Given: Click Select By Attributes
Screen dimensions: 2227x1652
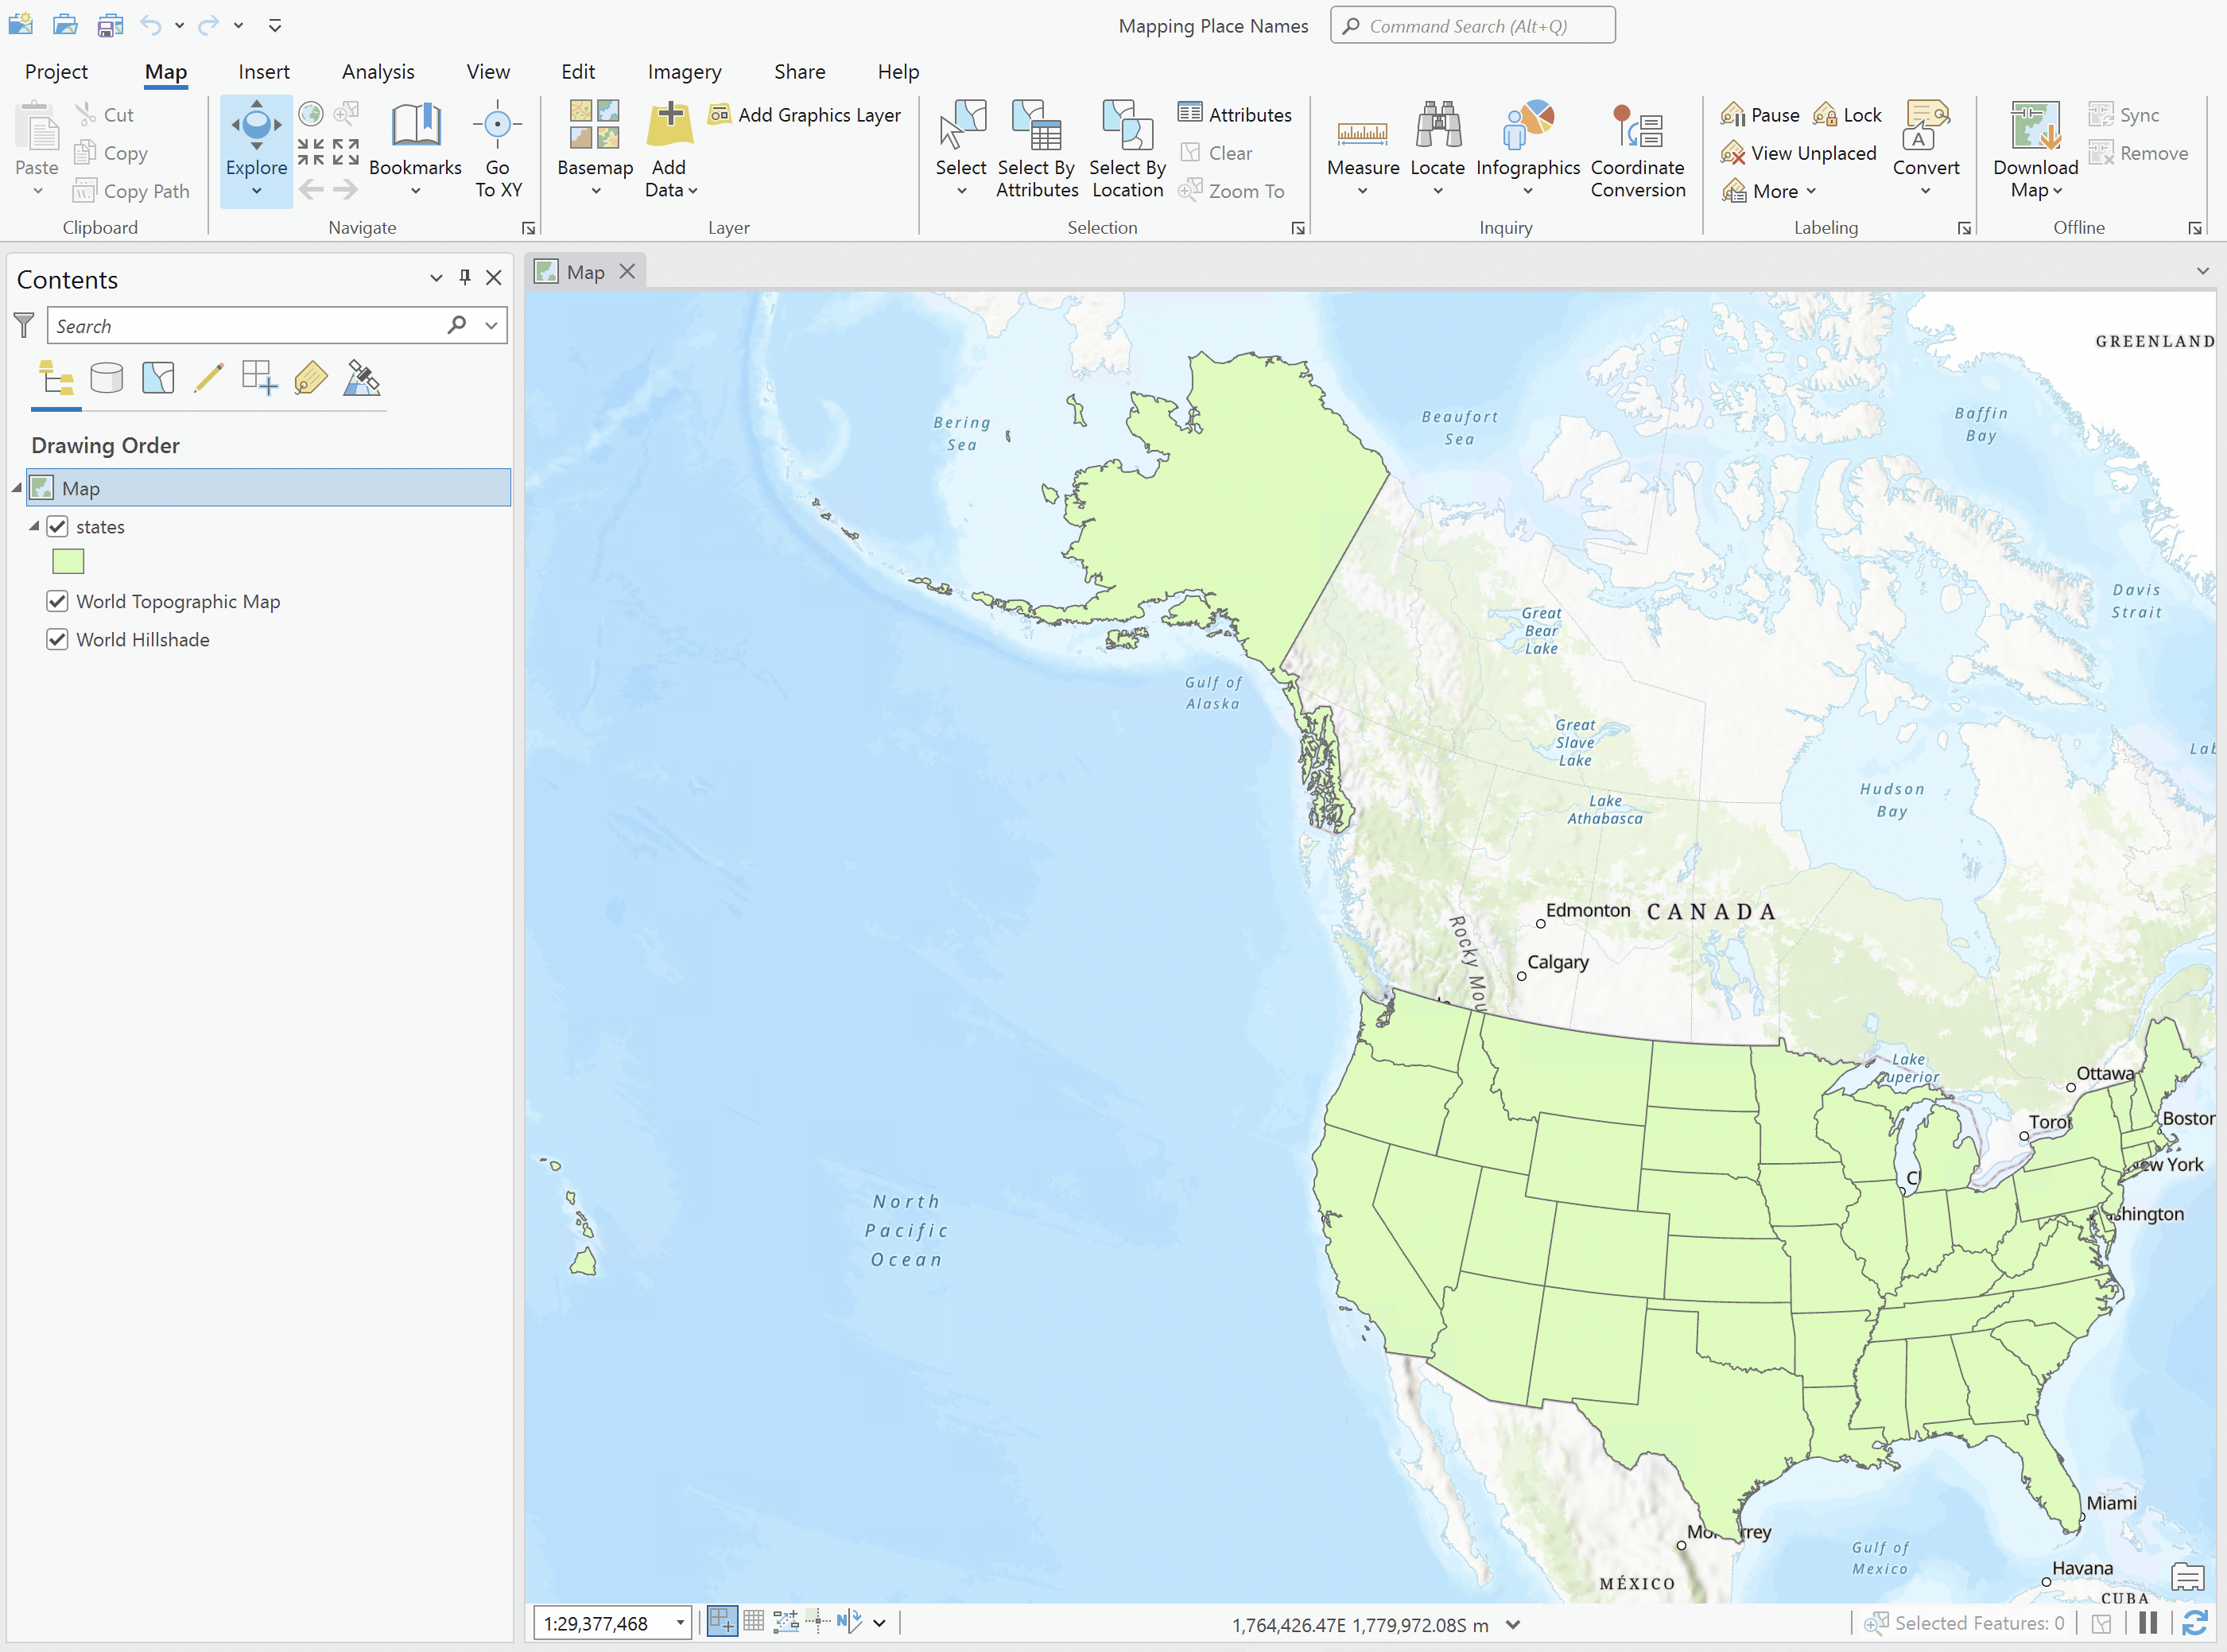Looking at the screenshot, I should [1036, 150].
